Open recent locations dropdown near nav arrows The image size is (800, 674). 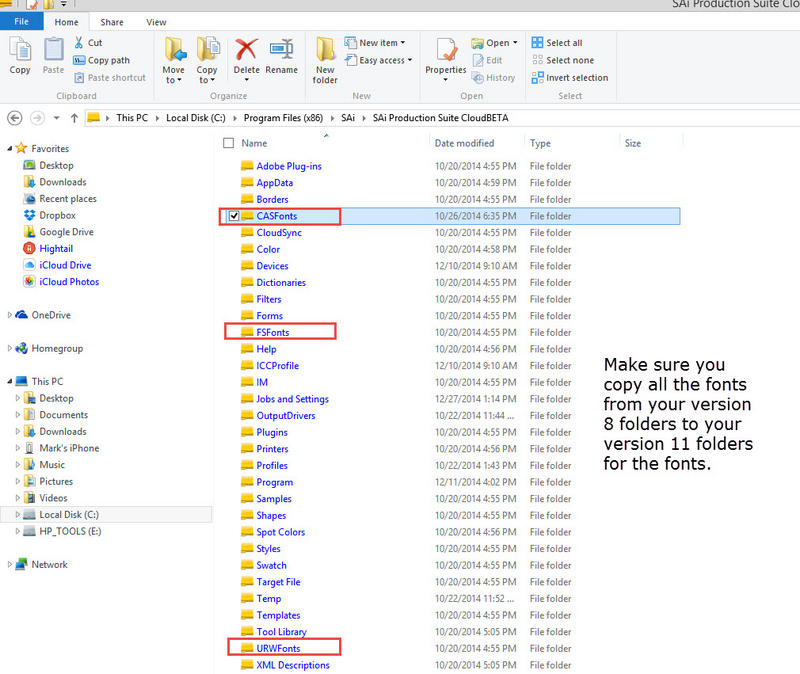coord(57,118)
